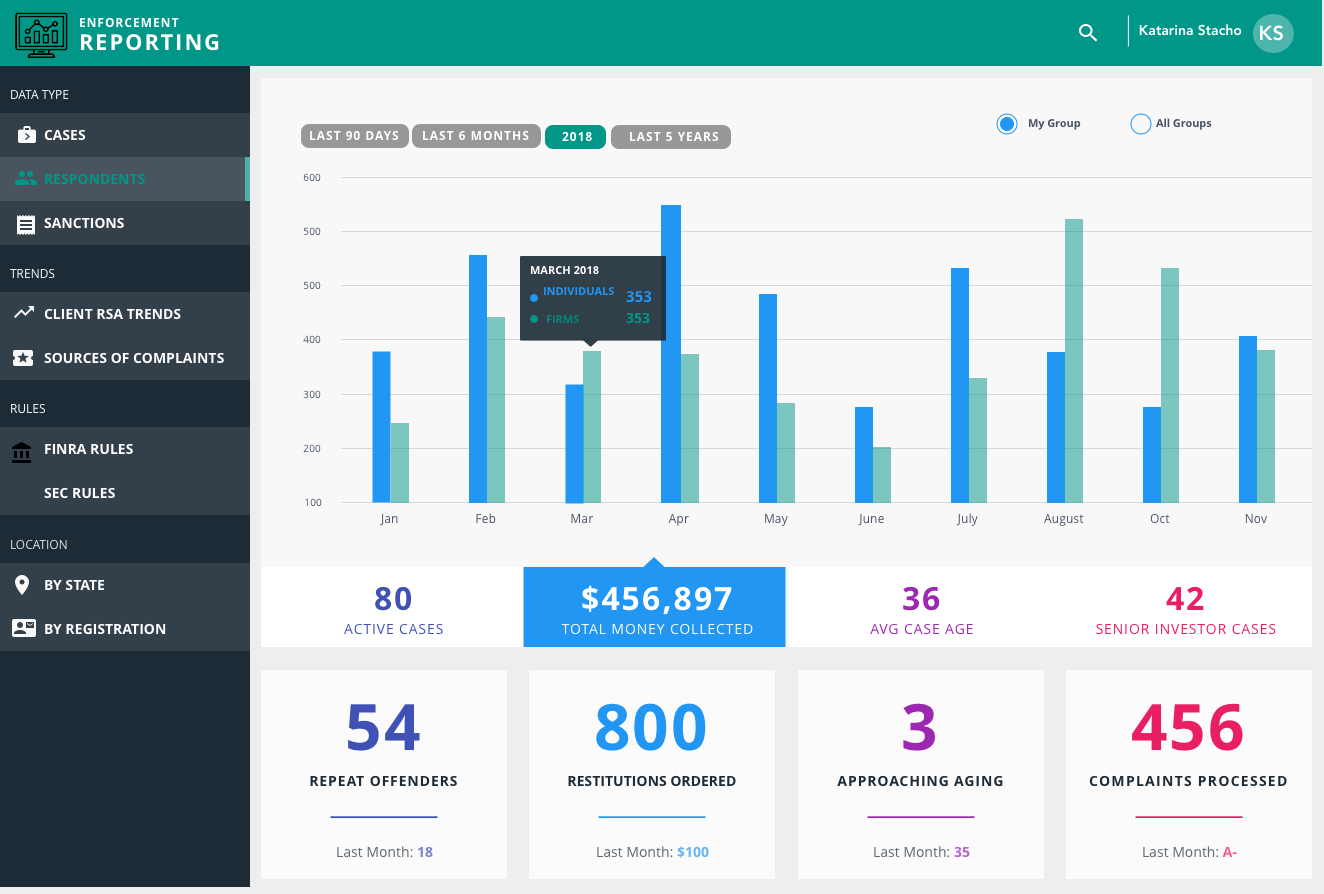
Task: Click the Cases briefcase icon
Action: (25, 135)
